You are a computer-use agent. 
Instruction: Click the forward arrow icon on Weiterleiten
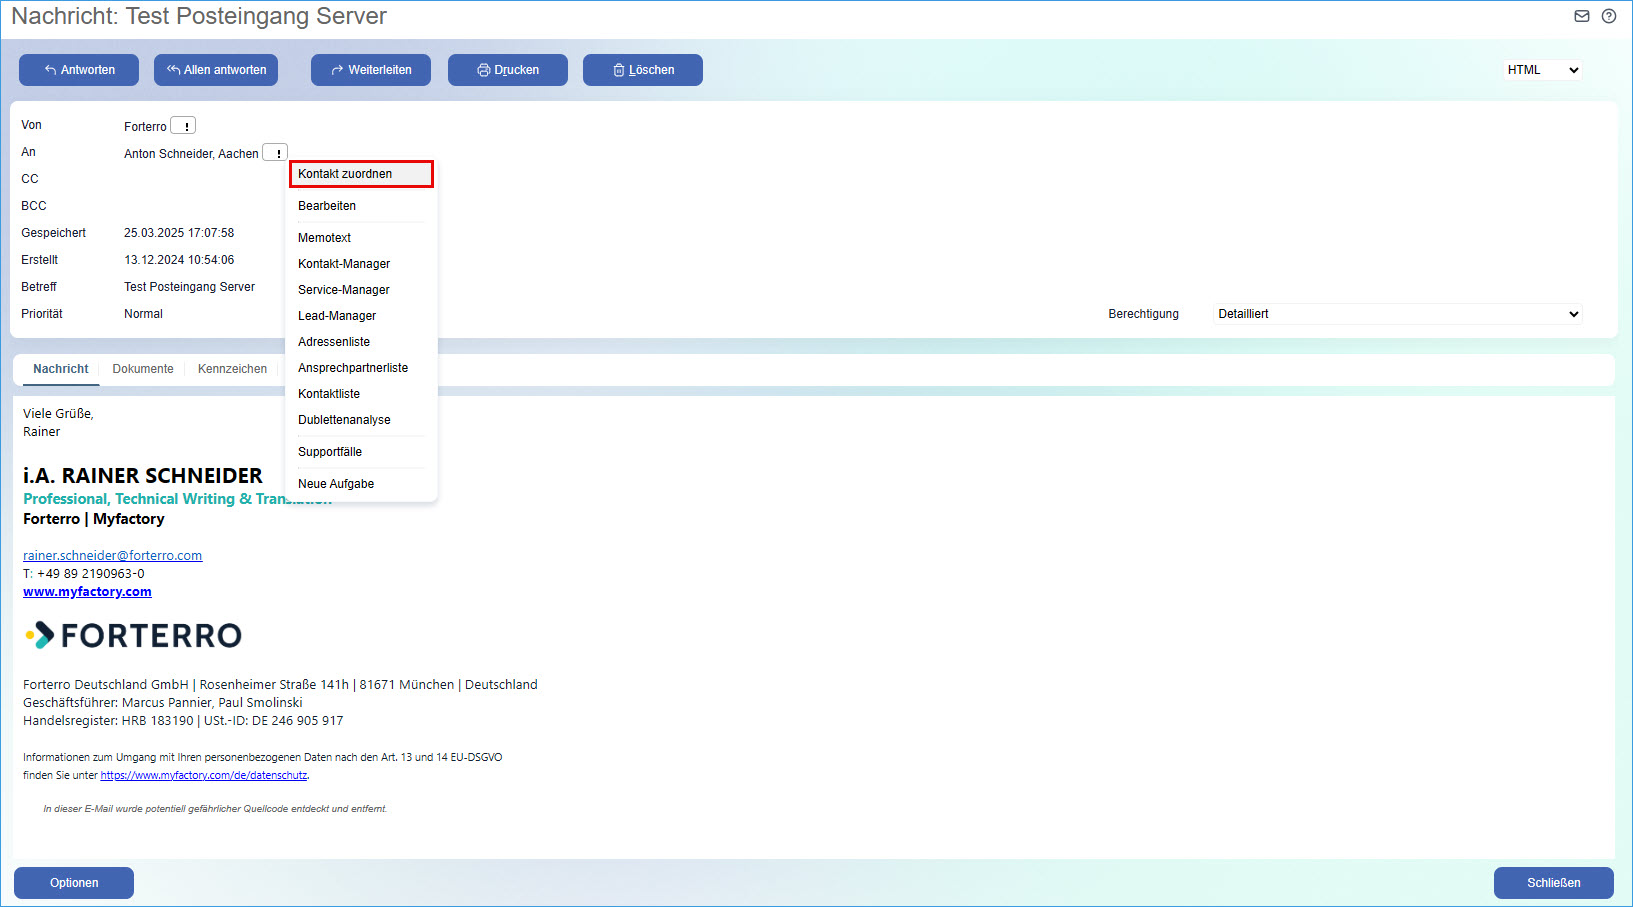(335, 70)
